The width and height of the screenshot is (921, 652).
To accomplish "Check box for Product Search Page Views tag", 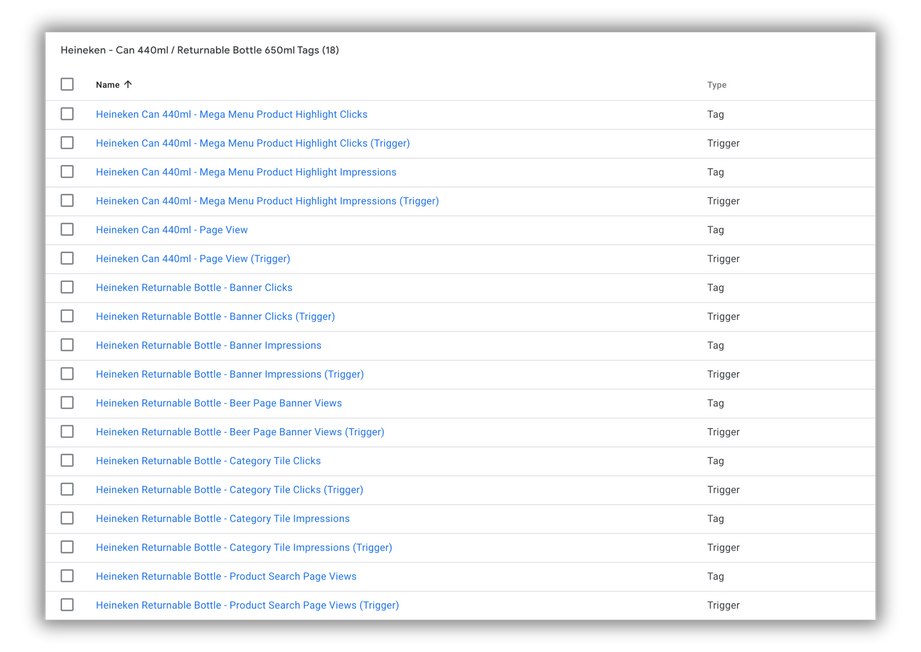I will [x=67, y=576].
